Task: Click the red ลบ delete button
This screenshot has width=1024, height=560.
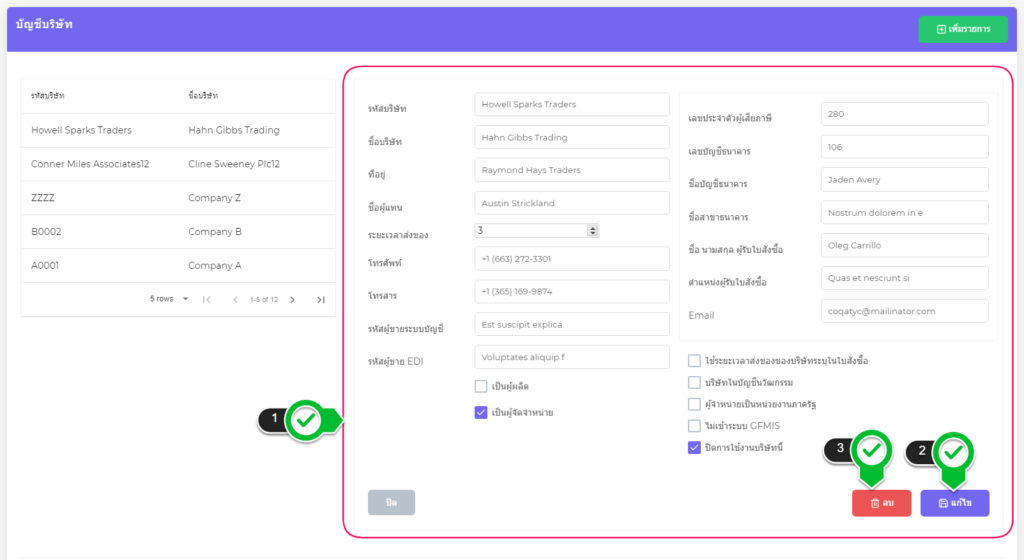Action: click(x=881, y=503)
